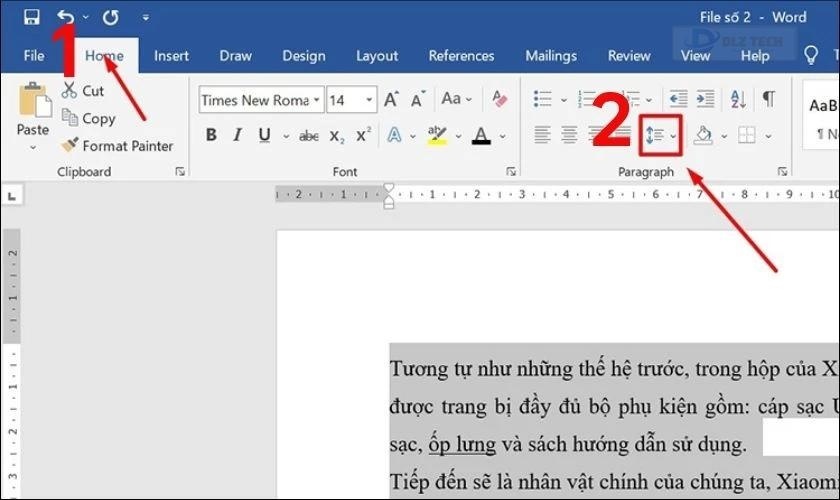Center align the text
This screenshot has width=840, height=500.
point(569,135)
